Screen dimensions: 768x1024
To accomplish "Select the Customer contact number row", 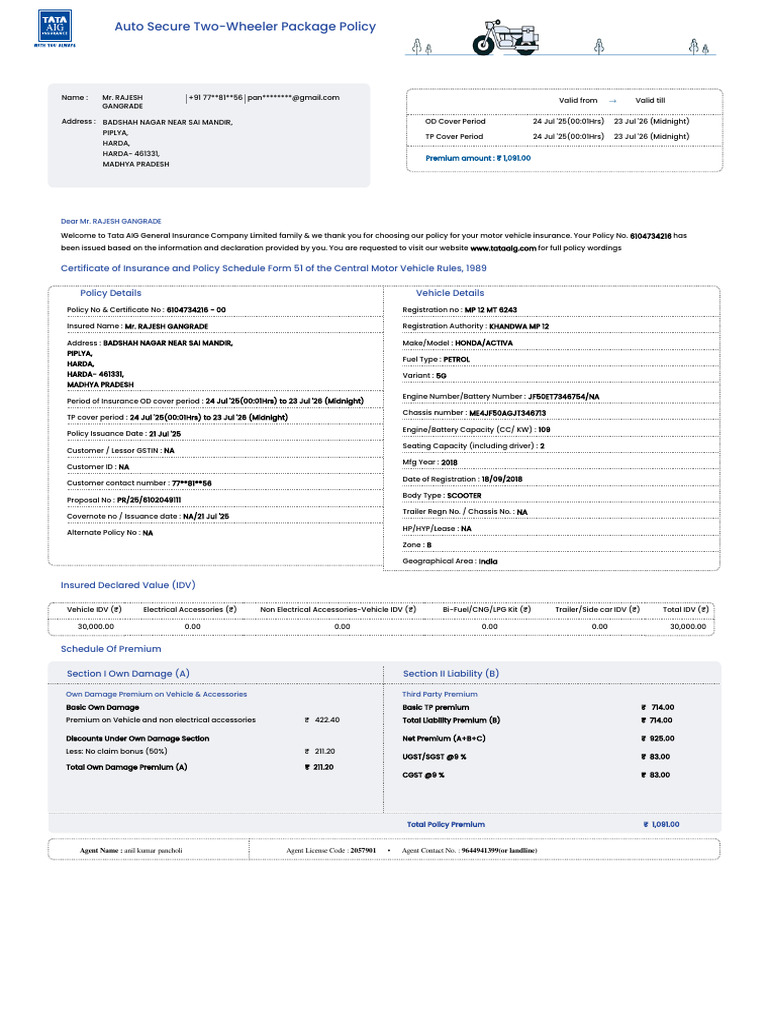I will tap(139, 483).
